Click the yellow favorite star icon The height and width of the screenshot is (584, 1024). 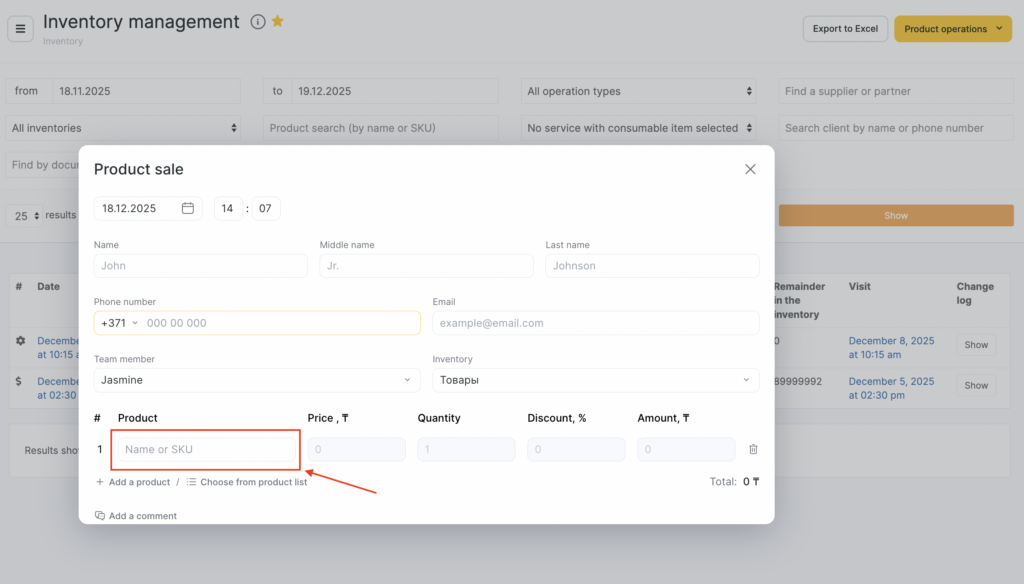point(278,22)
